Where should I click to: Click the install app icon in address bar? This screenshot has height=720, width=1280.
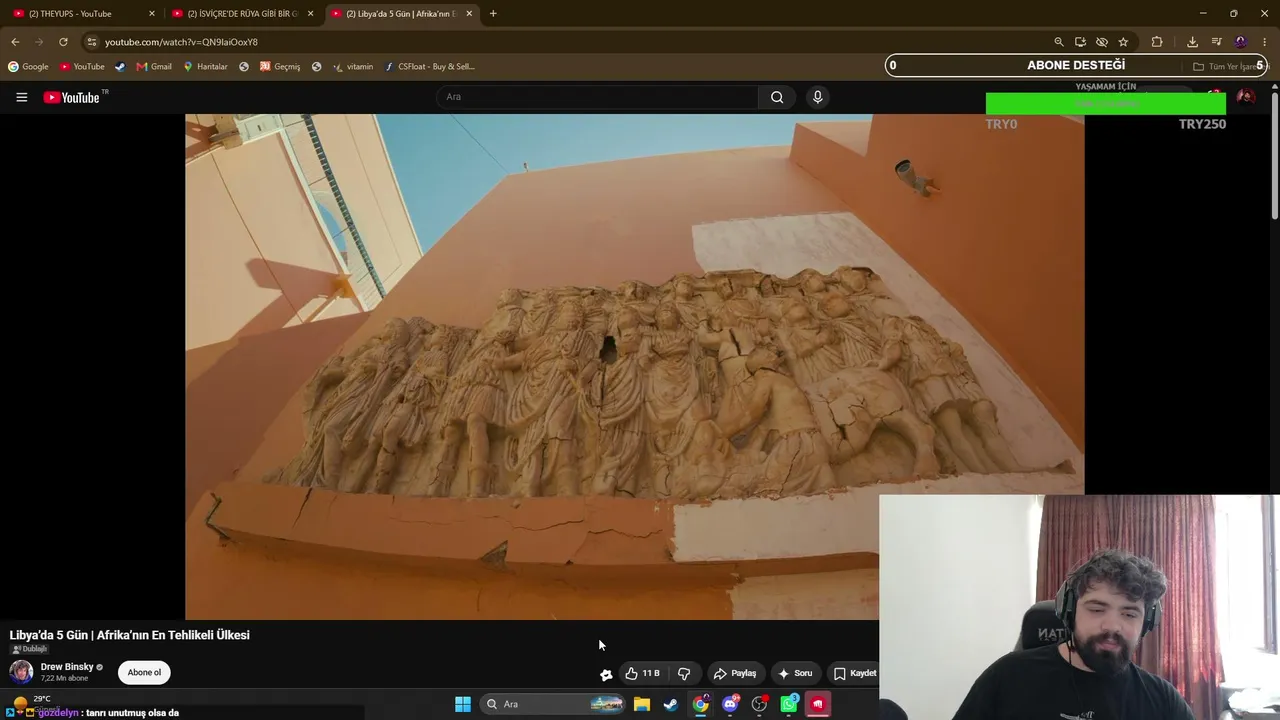1080,42
